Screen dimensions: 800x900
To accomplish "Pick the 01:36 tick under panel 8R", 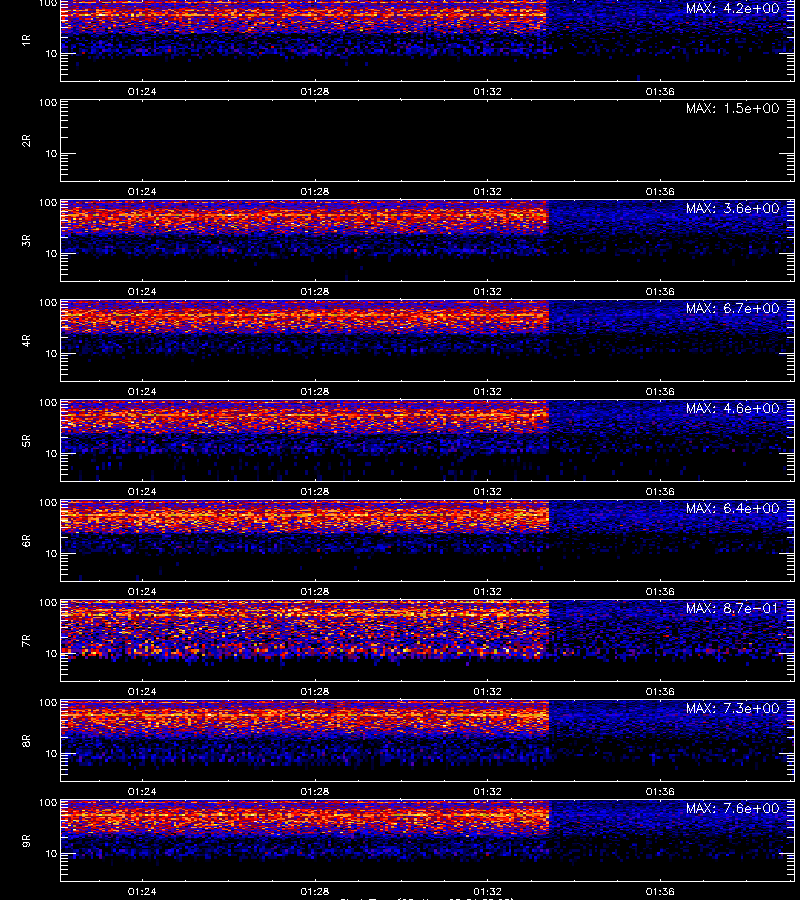I will (660, 792).
